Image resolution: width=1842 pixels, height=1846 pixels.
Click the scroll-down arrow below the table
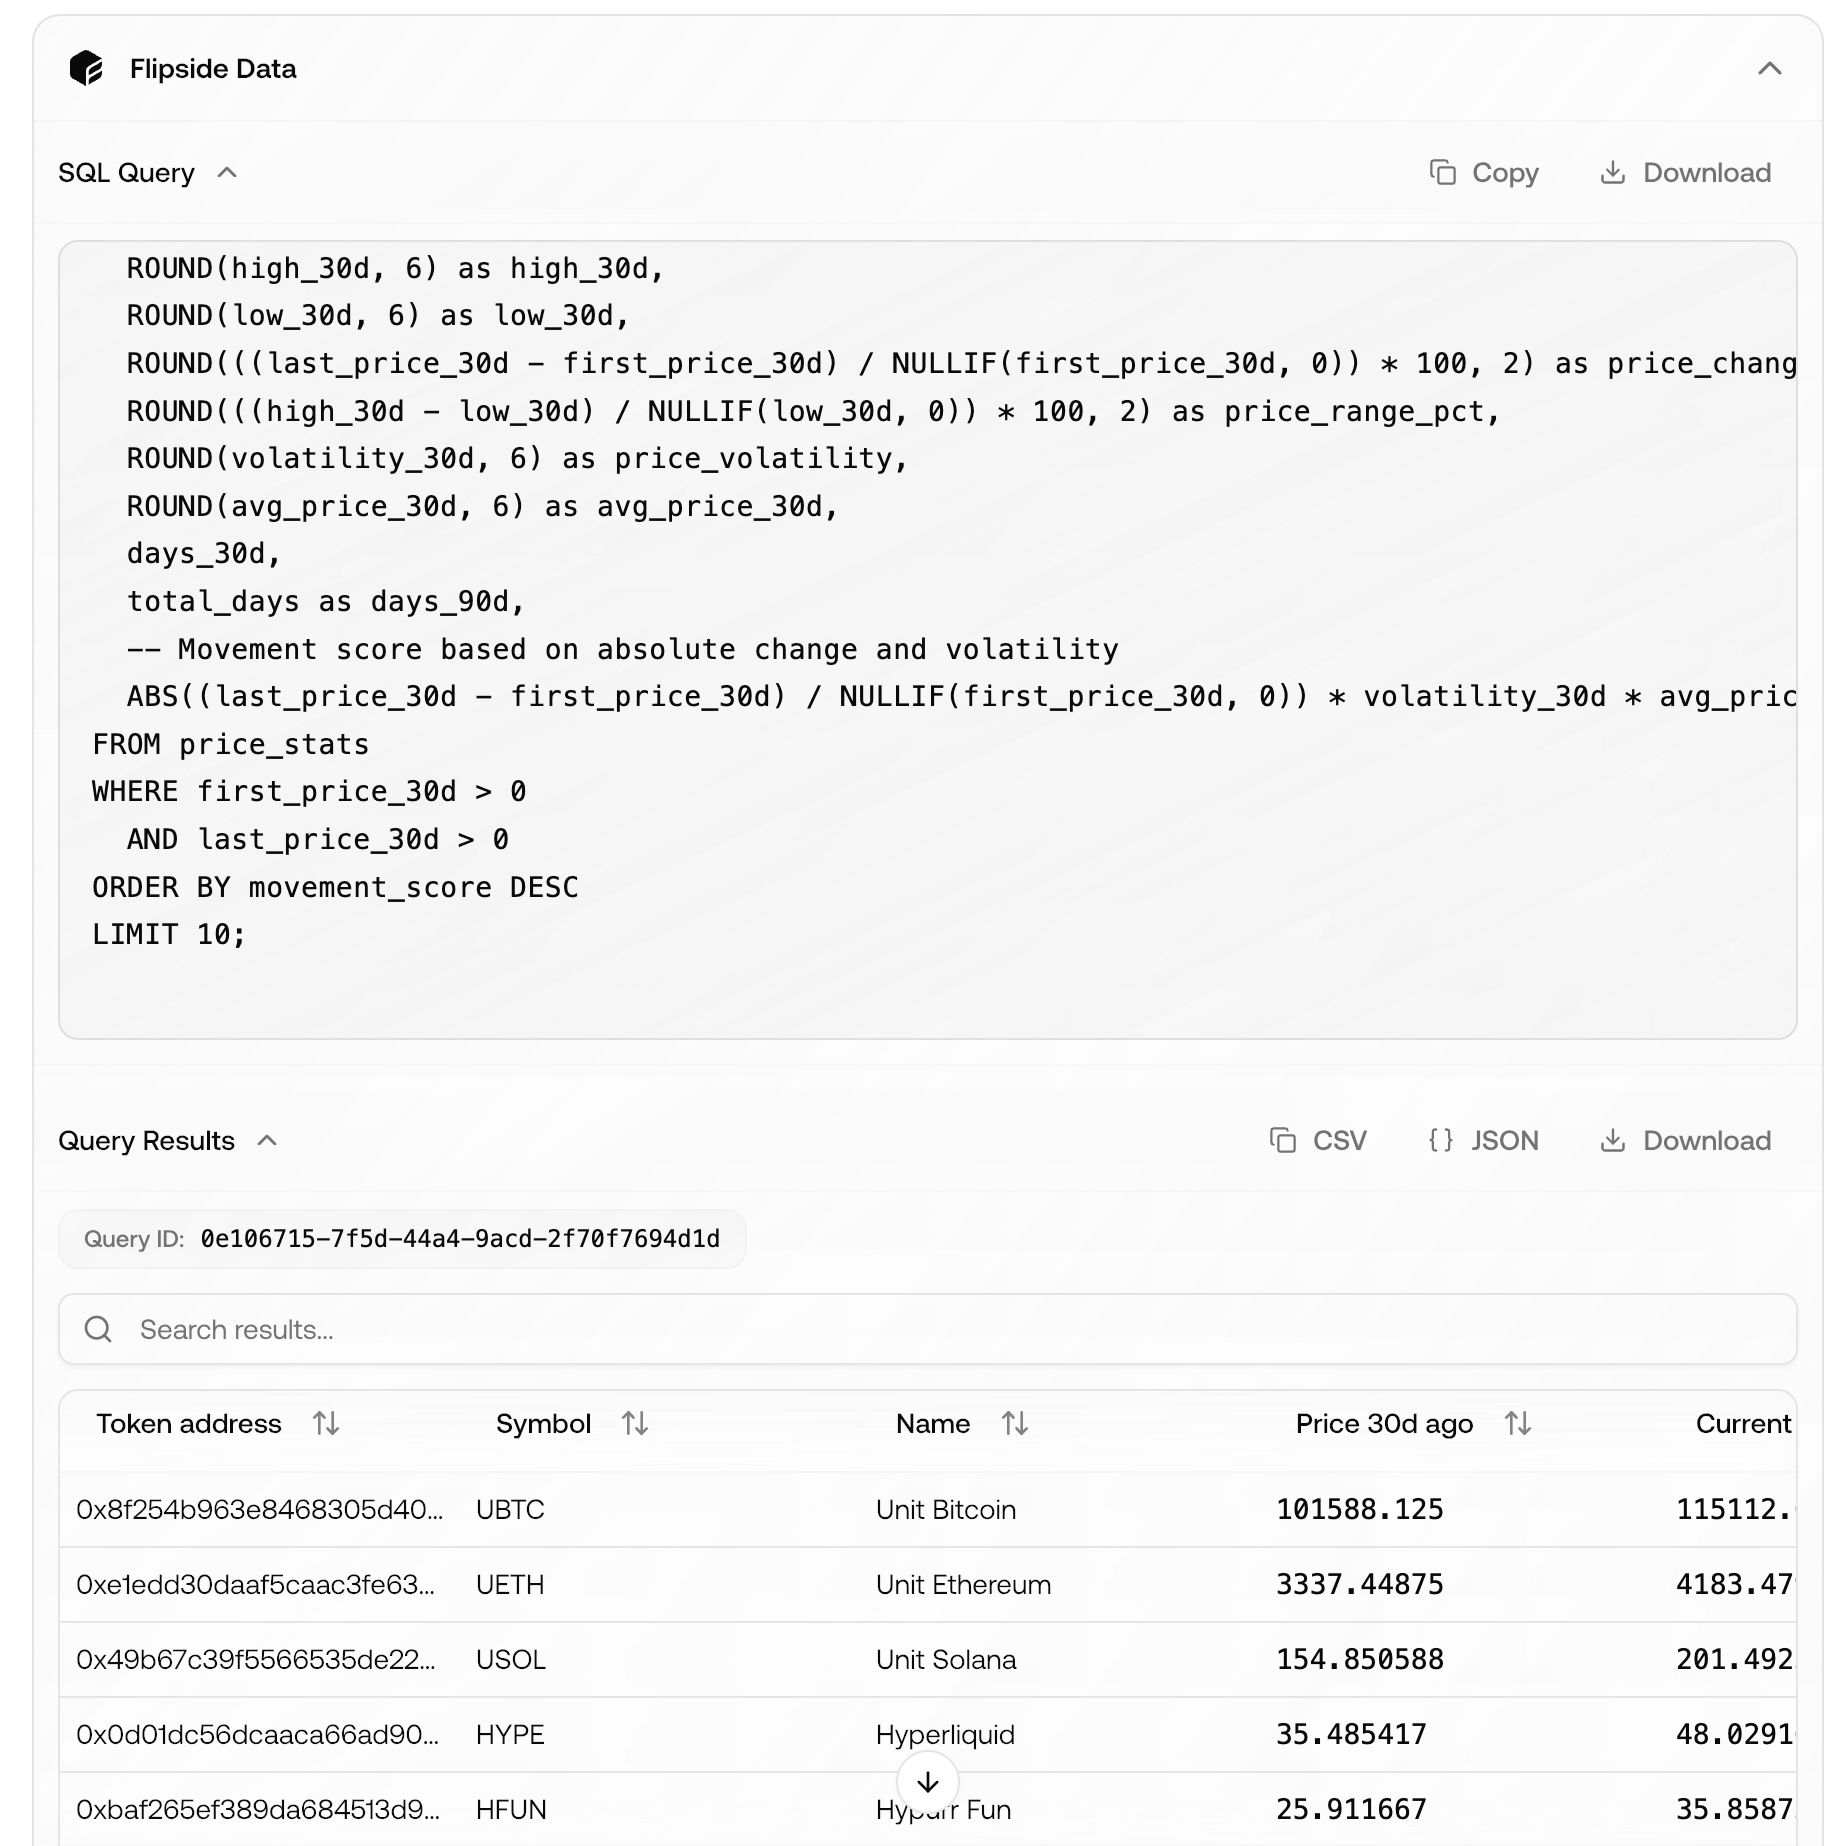pos(929,1781)
